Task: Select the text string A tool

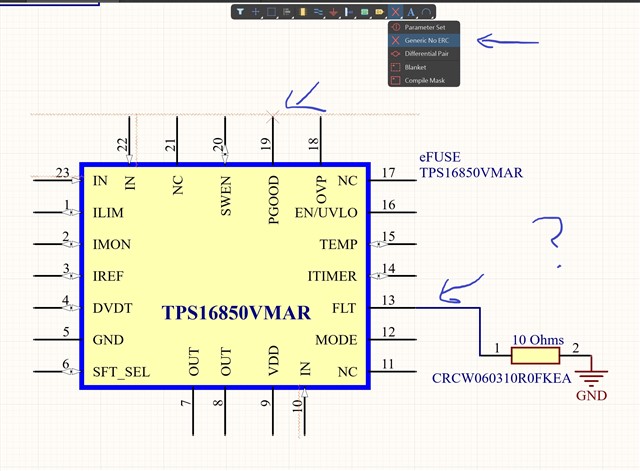Action: click(x=411, y=12)
